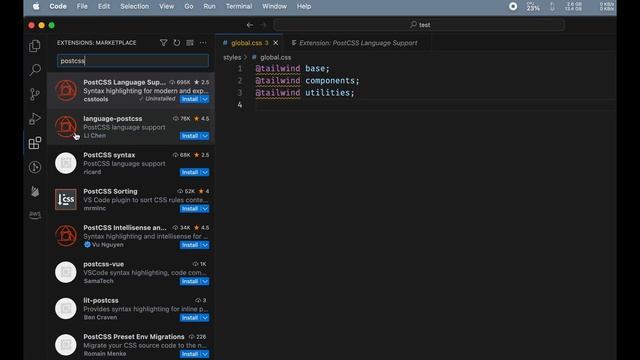Open the Run and Debug view

pos(35,118)
